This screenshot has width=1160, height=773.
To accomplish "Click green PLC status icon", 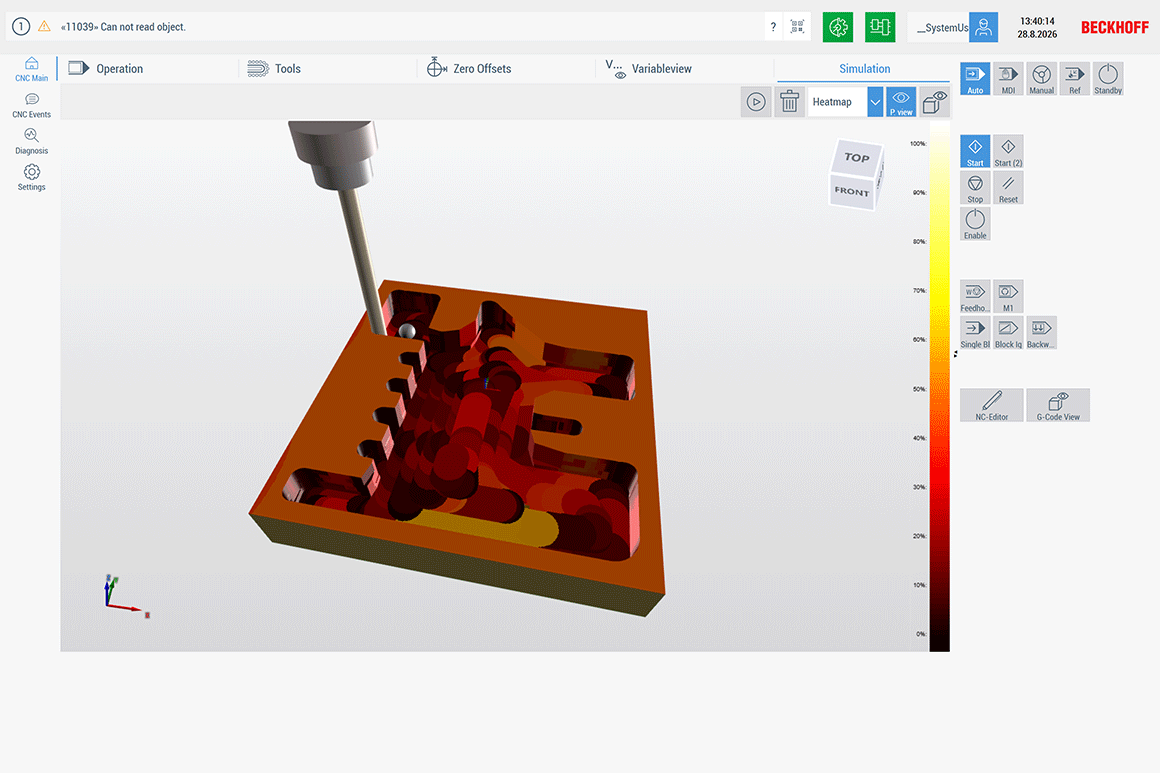I will pos(880,27).
